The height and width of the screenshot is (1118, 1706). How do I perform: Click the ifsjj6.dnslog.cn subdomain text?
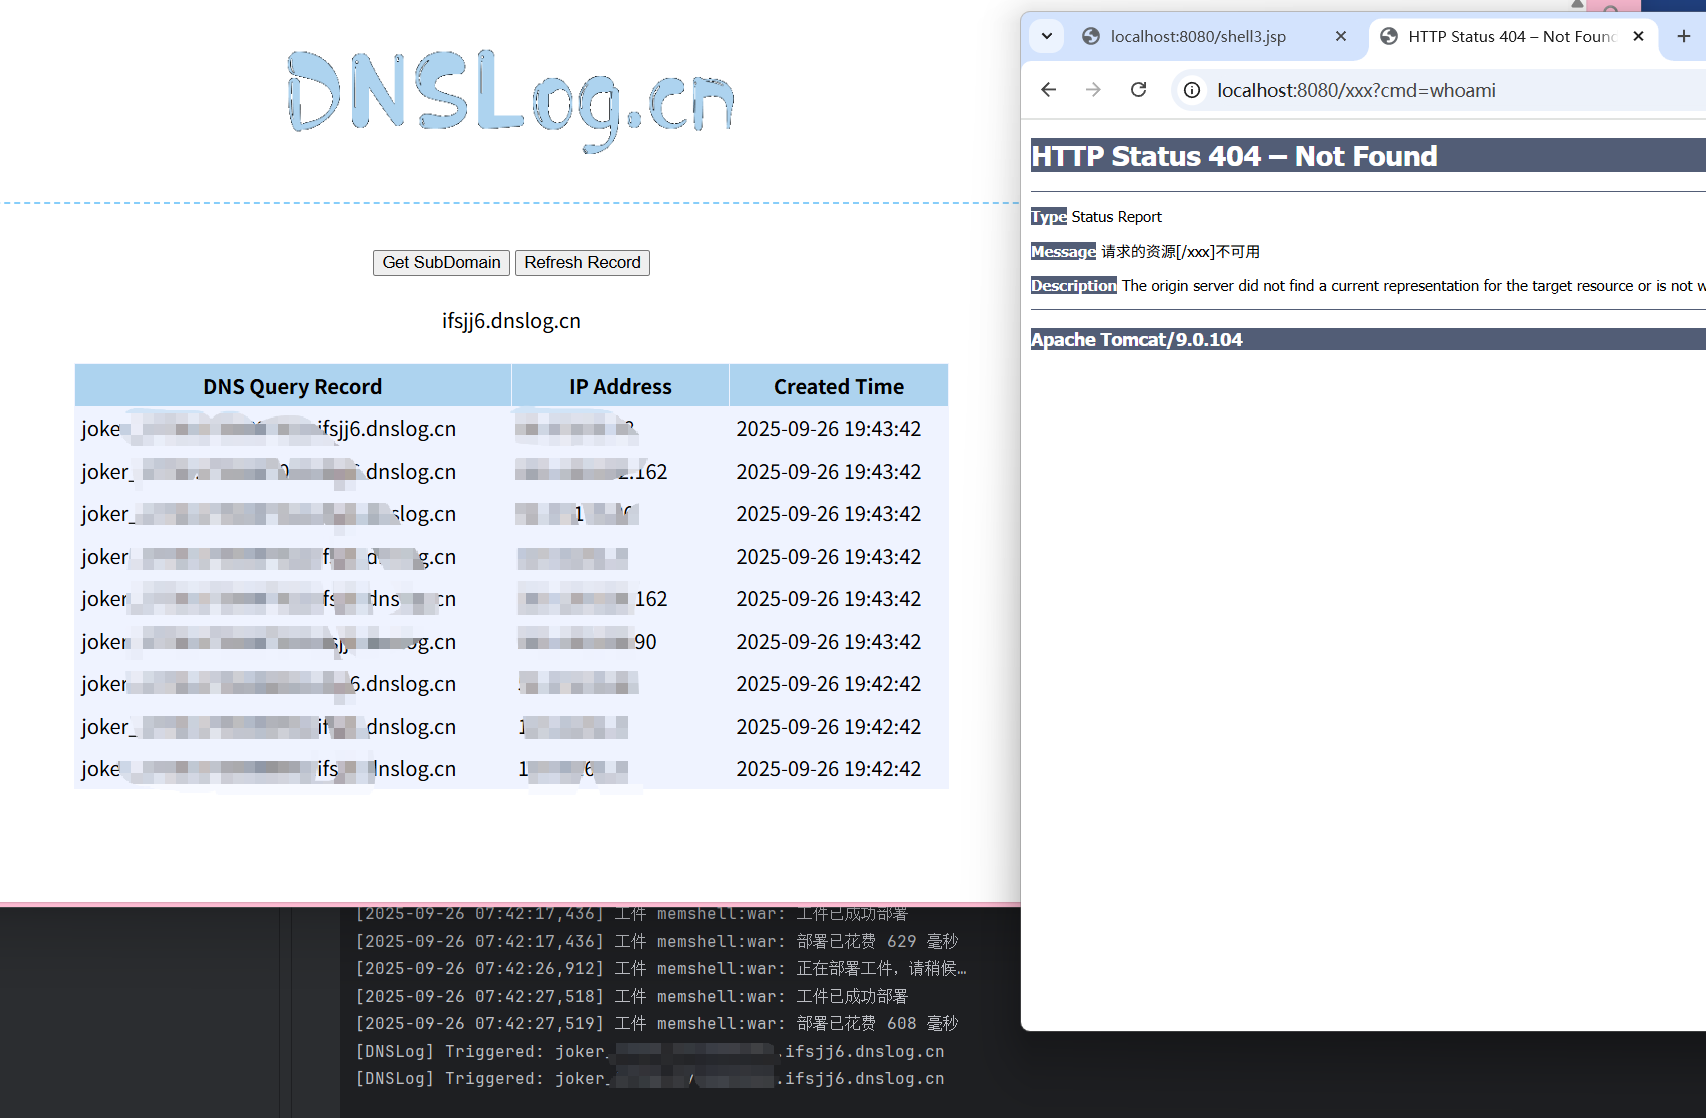pos(511,321)
